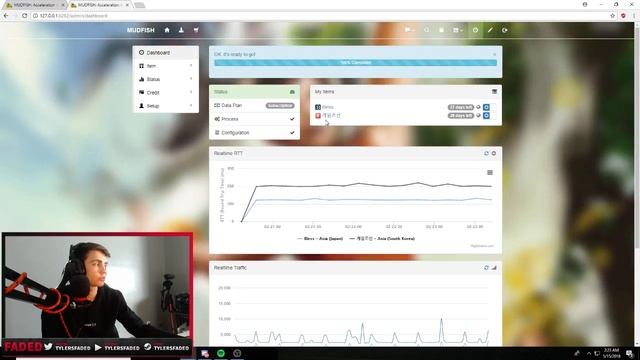640x360 pixels.
Task: Click the clipboard icon in navbar
Action: pos(441,30)
